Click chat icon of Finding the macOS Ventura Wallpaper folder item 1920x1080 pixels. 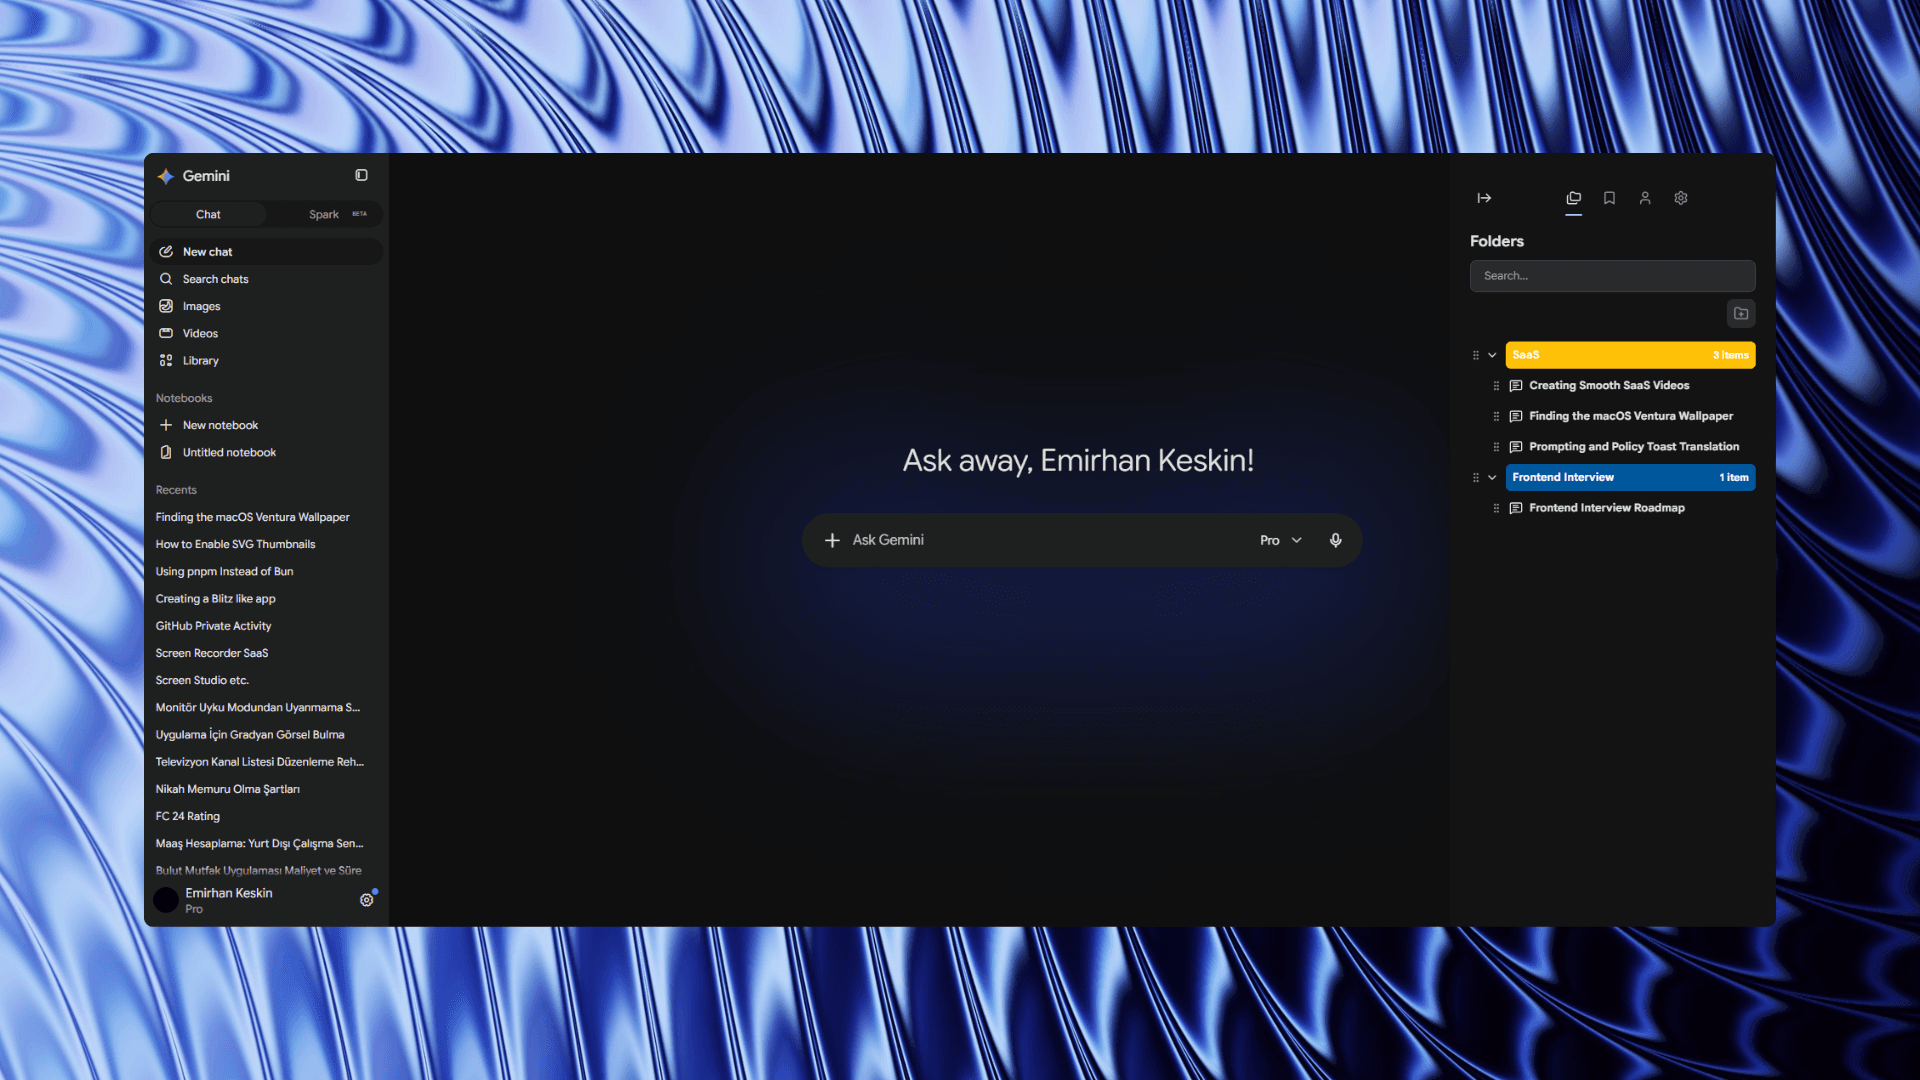tap(1516, 416)
